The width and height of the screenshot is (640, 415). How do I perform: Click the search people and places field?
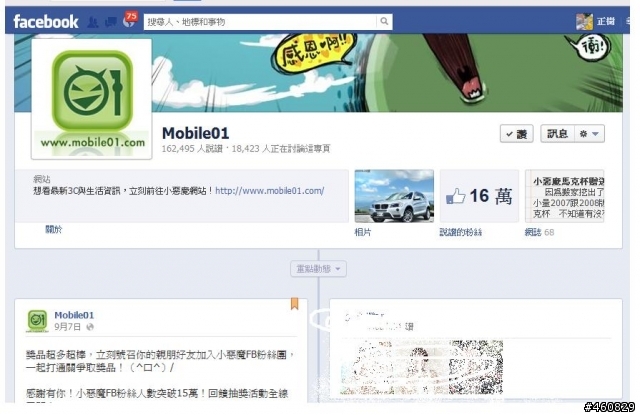coord(260,22)
